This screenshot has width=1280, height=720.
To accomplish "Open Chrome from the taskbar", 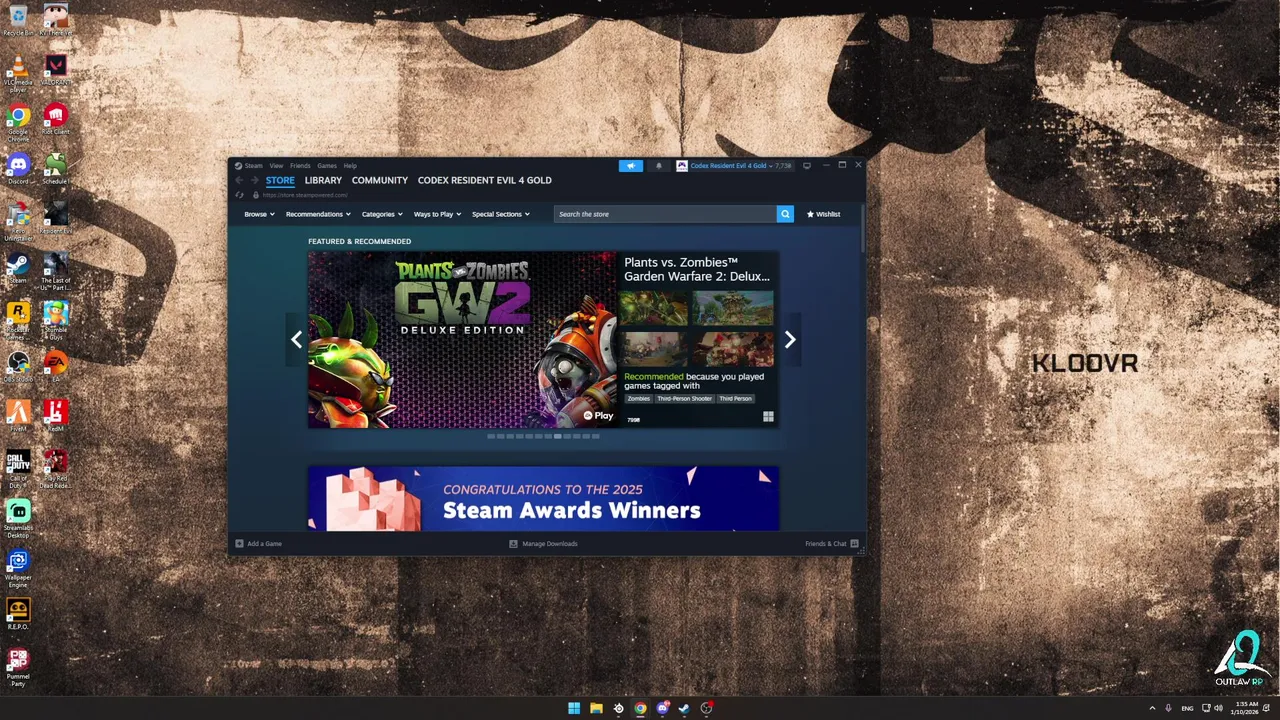I will (x=640, y=708).
